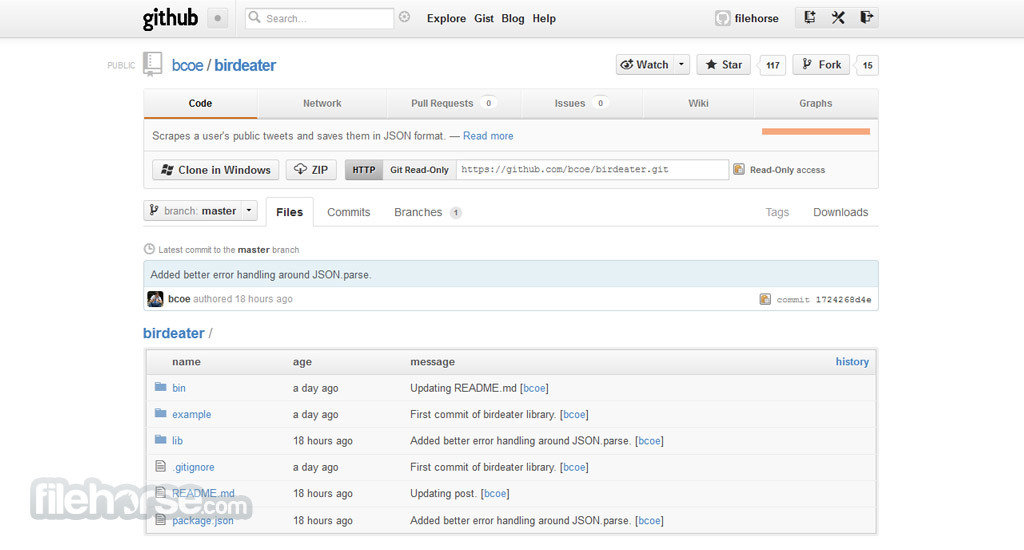This screenshot has width=1024, height=550.
Task: Select the Commits subtab
Action: (349, 212)
